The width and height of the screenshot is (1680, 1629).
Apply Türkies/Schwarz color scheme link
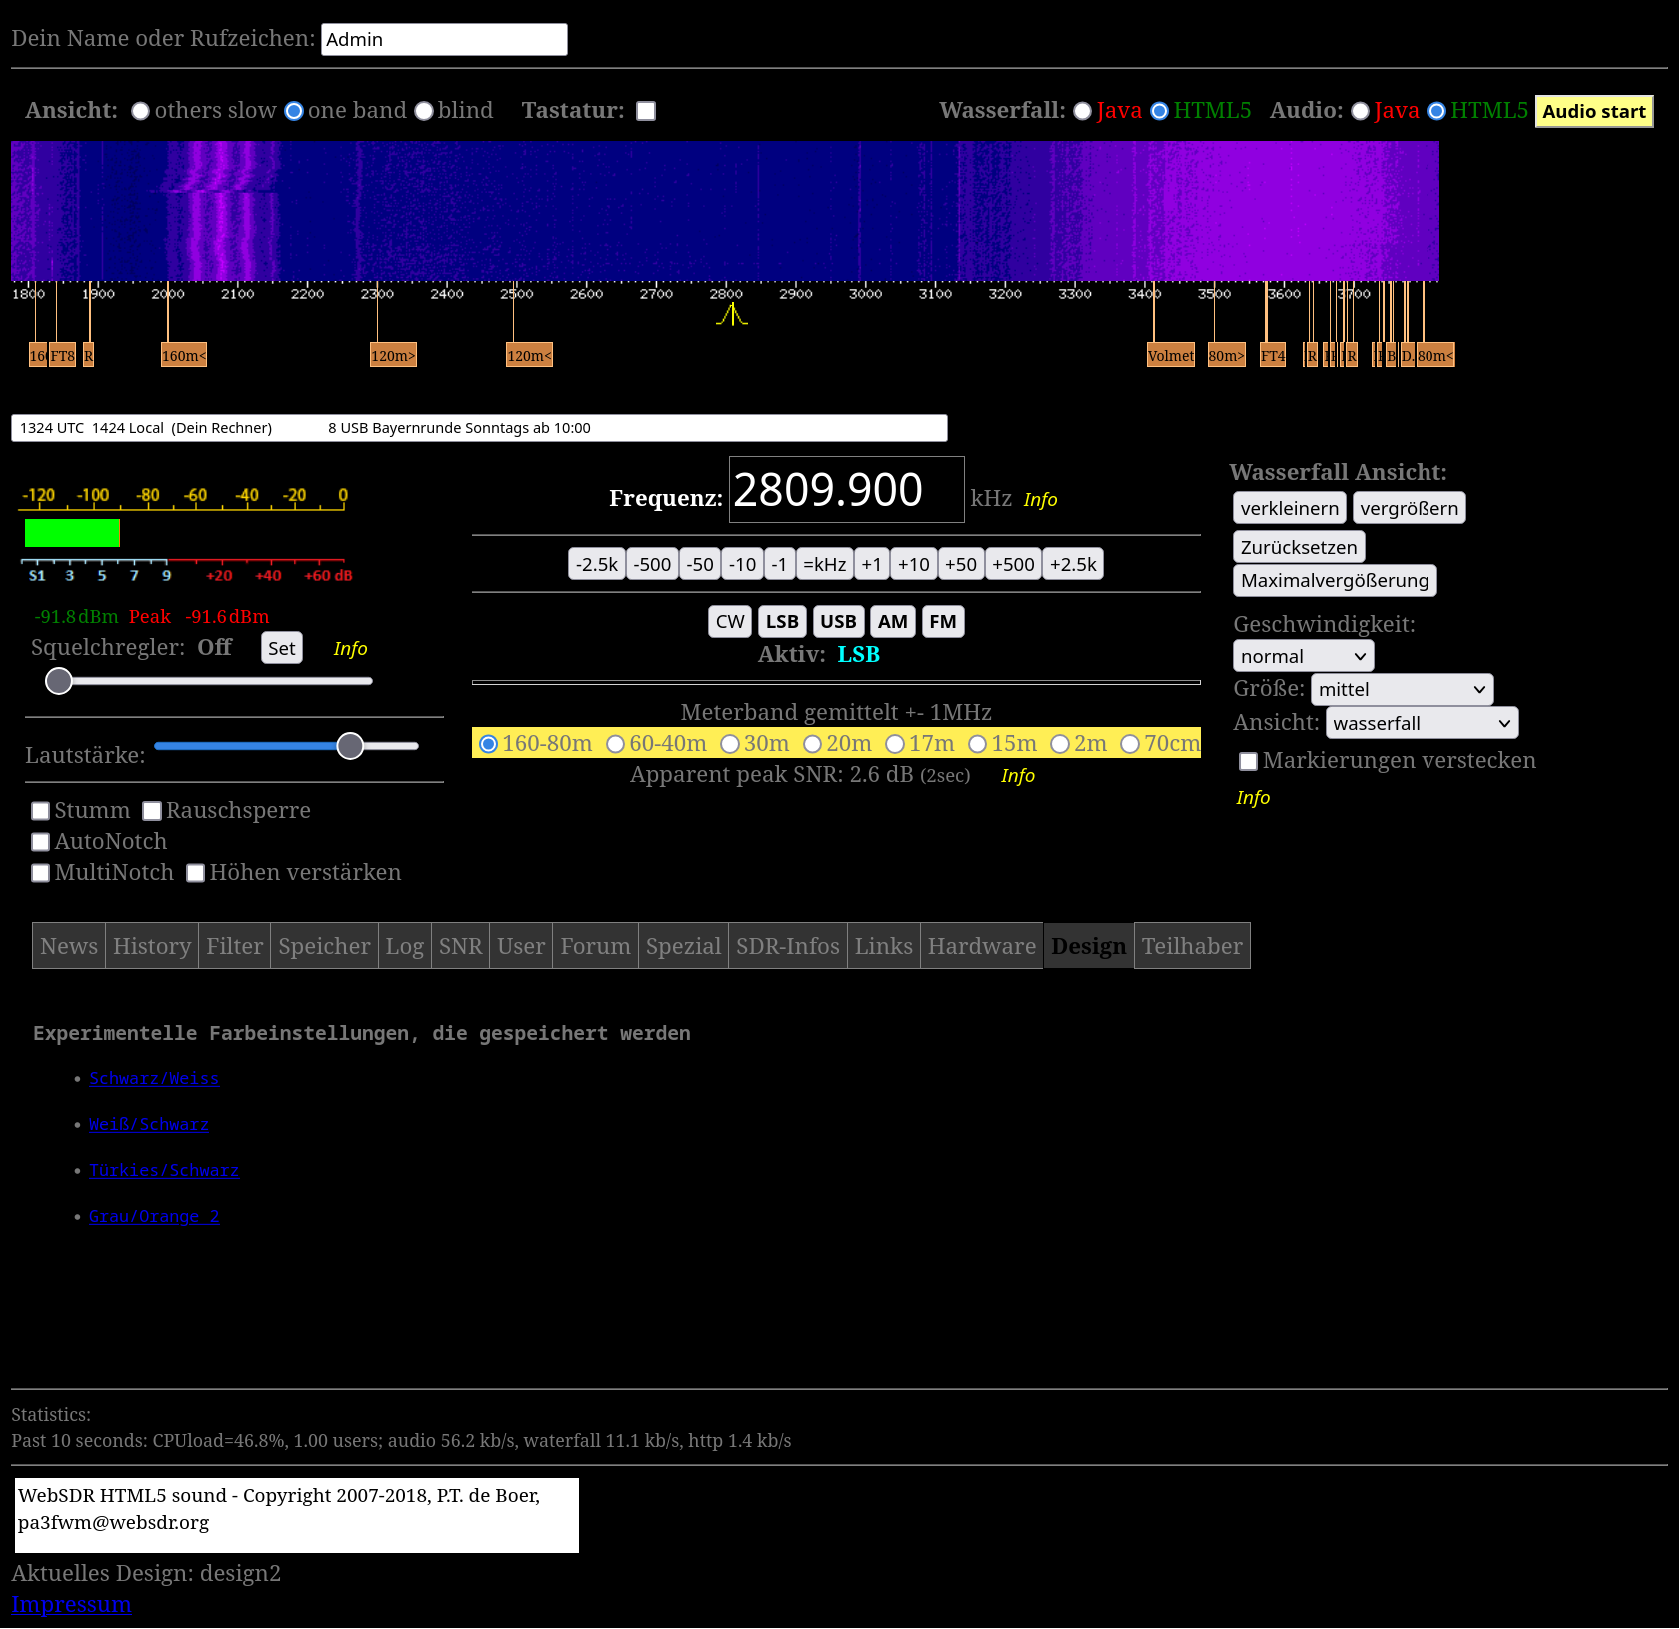(164, 1170)
